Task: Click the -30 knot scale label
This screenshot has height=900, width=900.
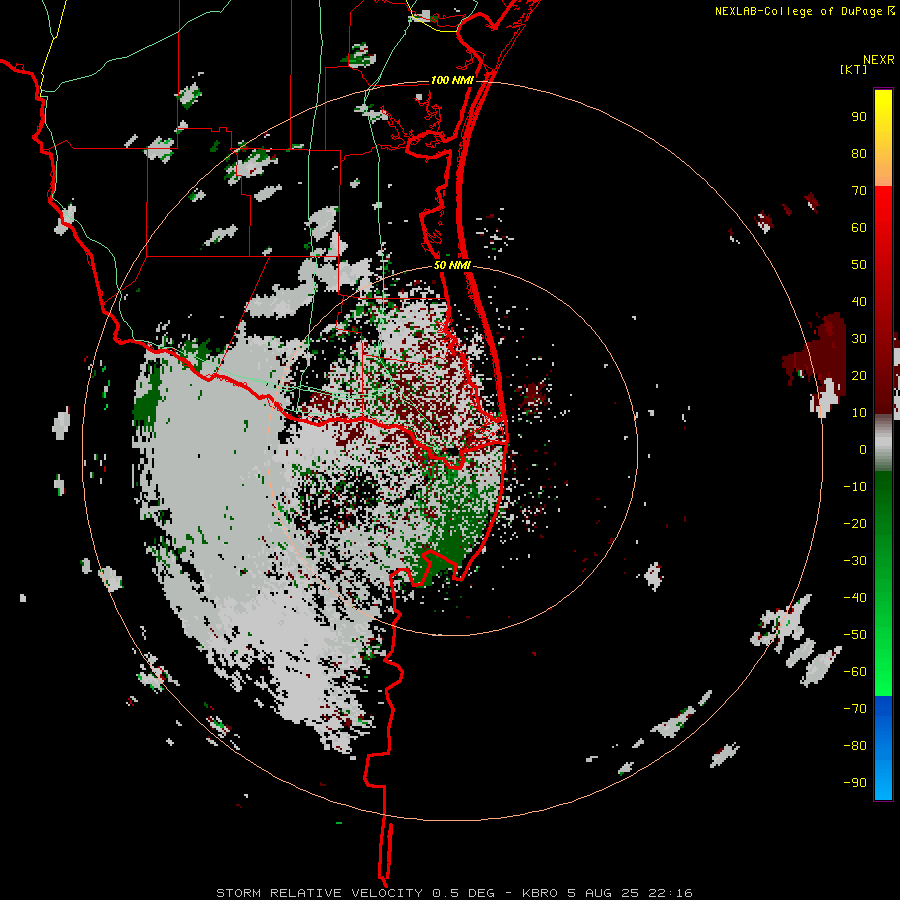Action: click(x=855, y=561)
